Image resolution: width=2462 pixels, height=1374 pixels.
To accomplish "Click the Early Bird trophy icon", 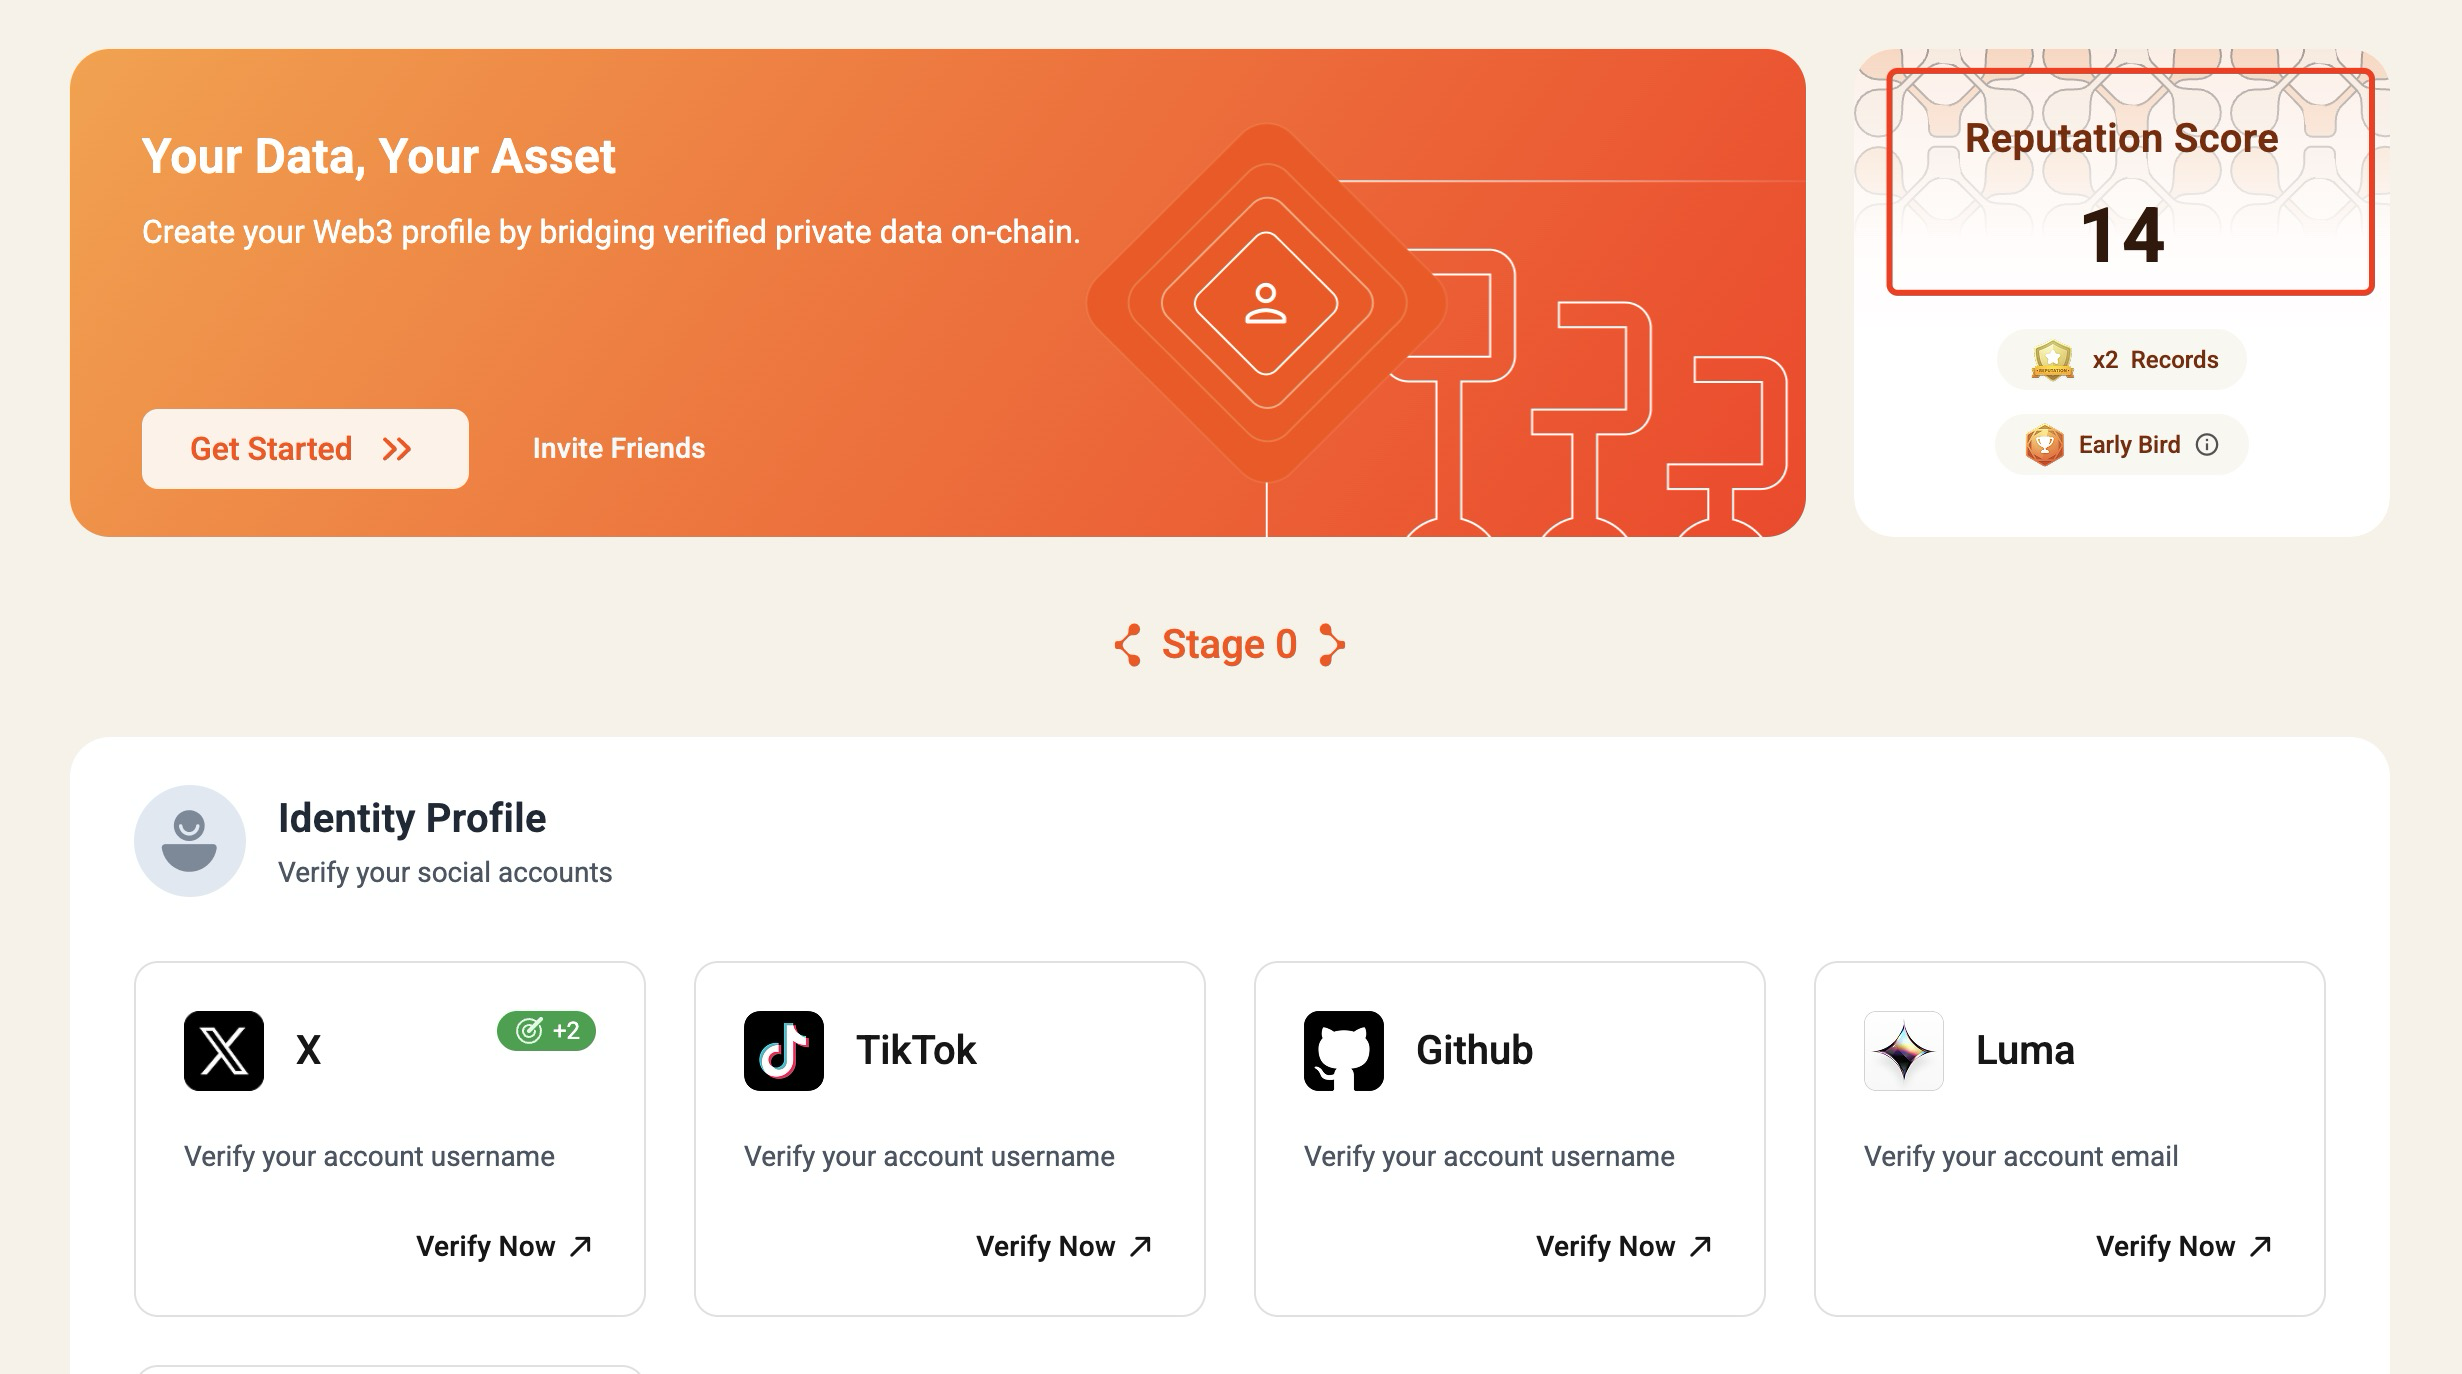I will click(2045, 445).
